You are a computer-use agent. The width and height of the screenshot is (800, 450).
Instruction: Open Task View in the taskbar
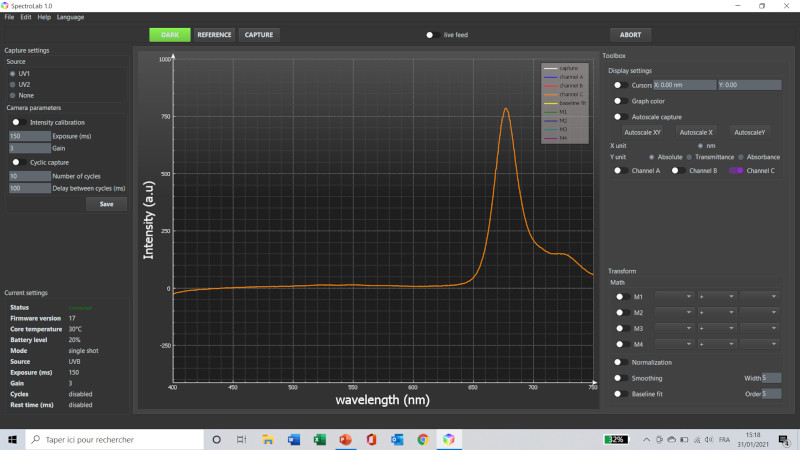[x=242, y=439]
